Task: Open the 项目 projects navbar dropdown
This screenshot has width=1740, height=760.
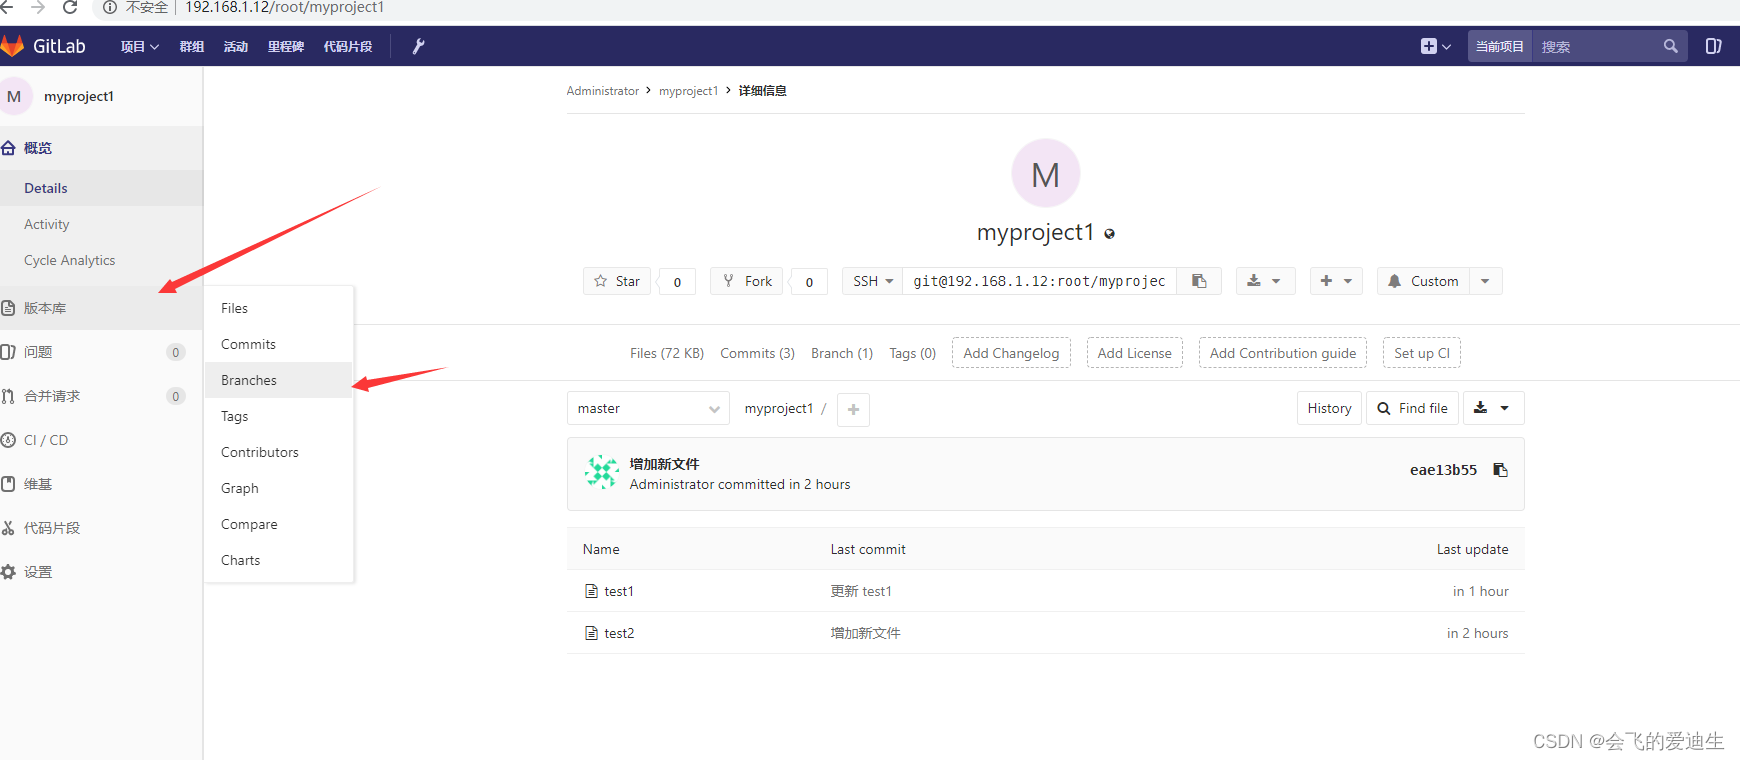Action: pos(140,46)
